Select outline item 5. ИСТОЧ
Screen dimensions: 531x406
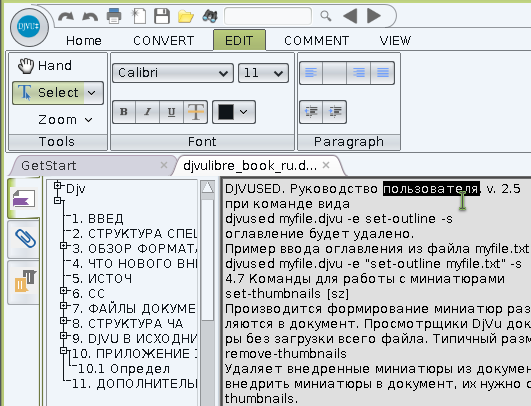(102, 278)
